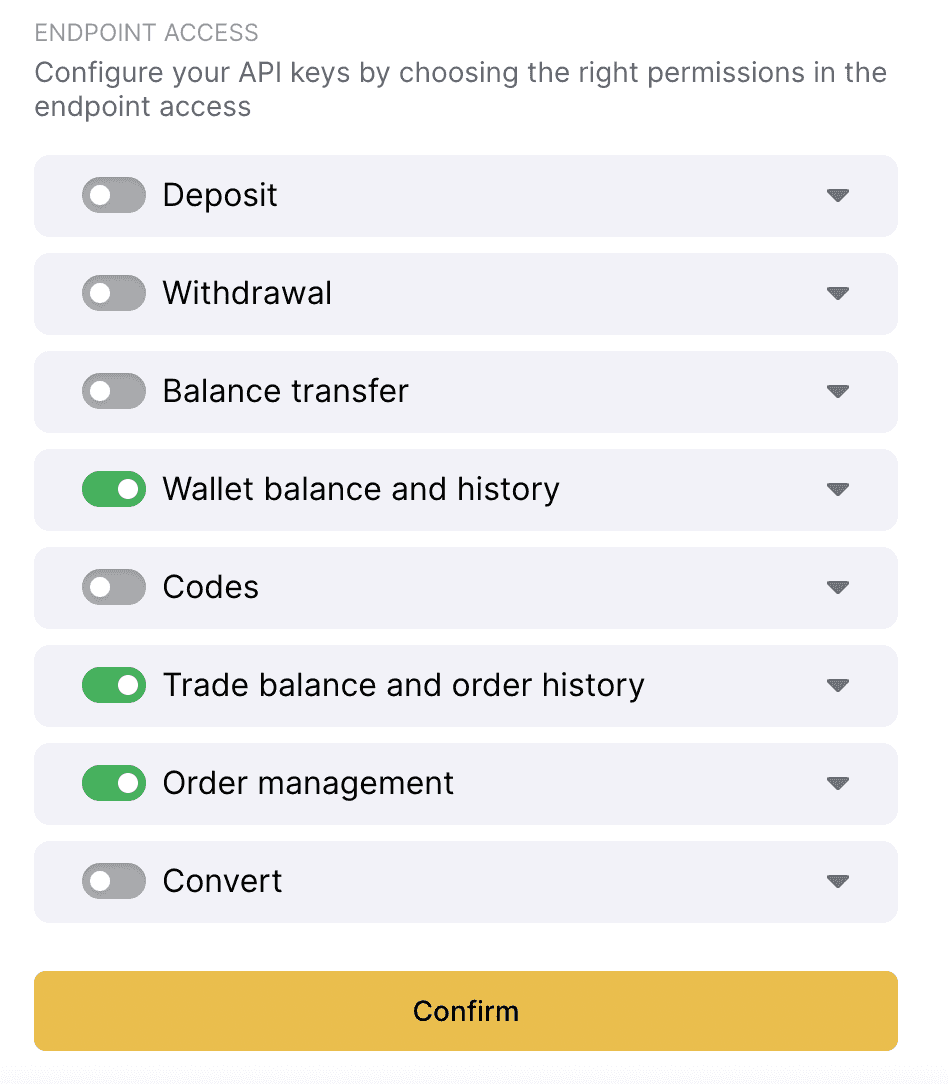Screen dimensions: 948x1084
Task: Expand the Withdrawal dropdown arrow
Action: click(x=837, y=294)
